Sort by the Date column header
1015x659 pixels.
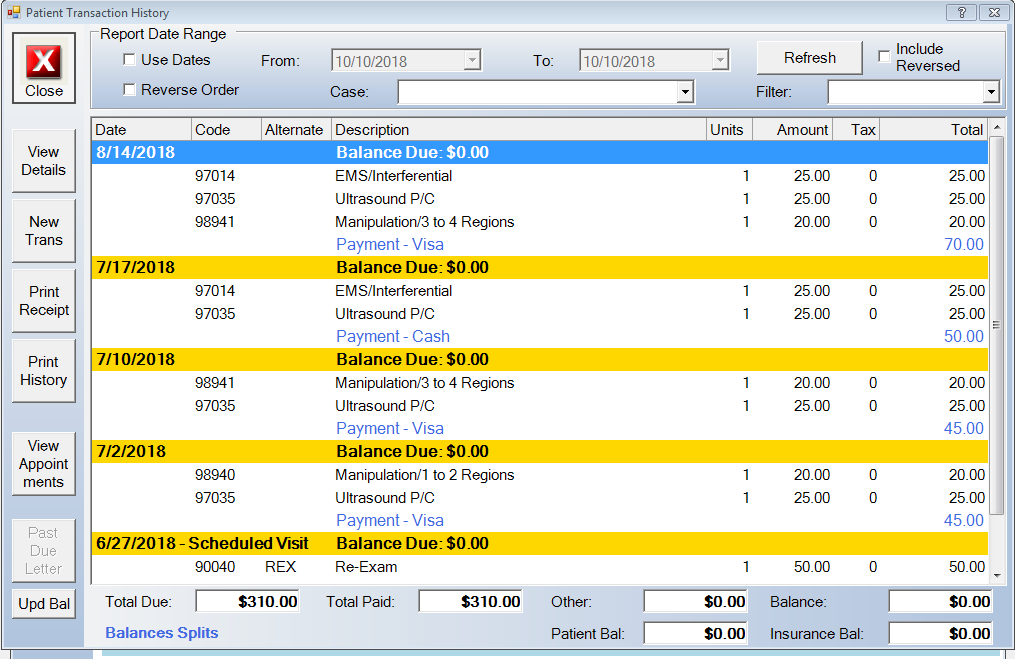pyautogui.click(x=141, y=129)
